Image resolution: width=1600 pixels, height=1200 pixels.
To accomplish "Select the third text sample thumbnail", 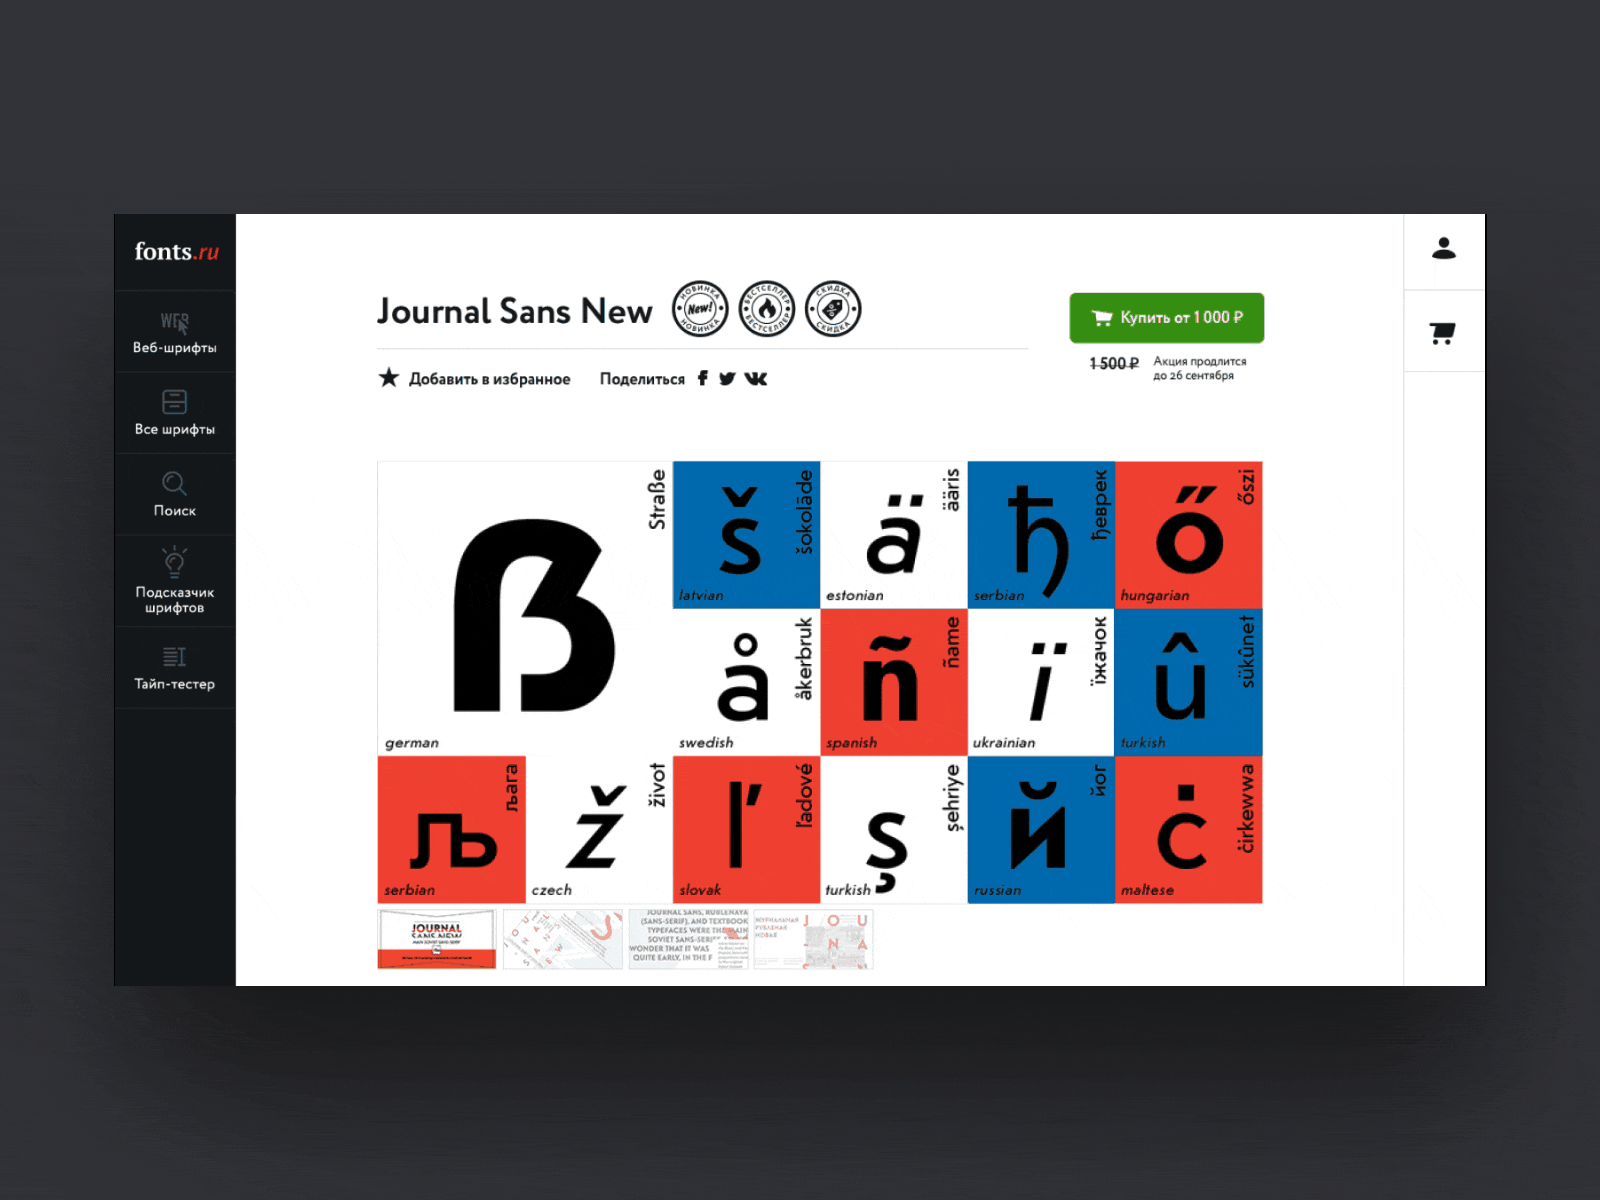I will point(688,939).
